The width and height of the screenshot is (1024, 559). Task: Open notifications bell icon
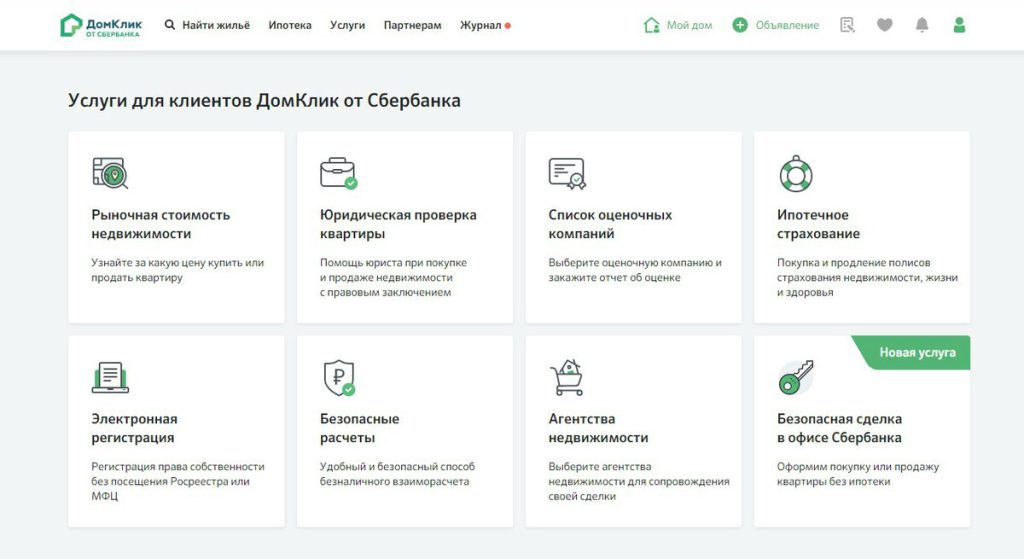click(x=922, y=25)
